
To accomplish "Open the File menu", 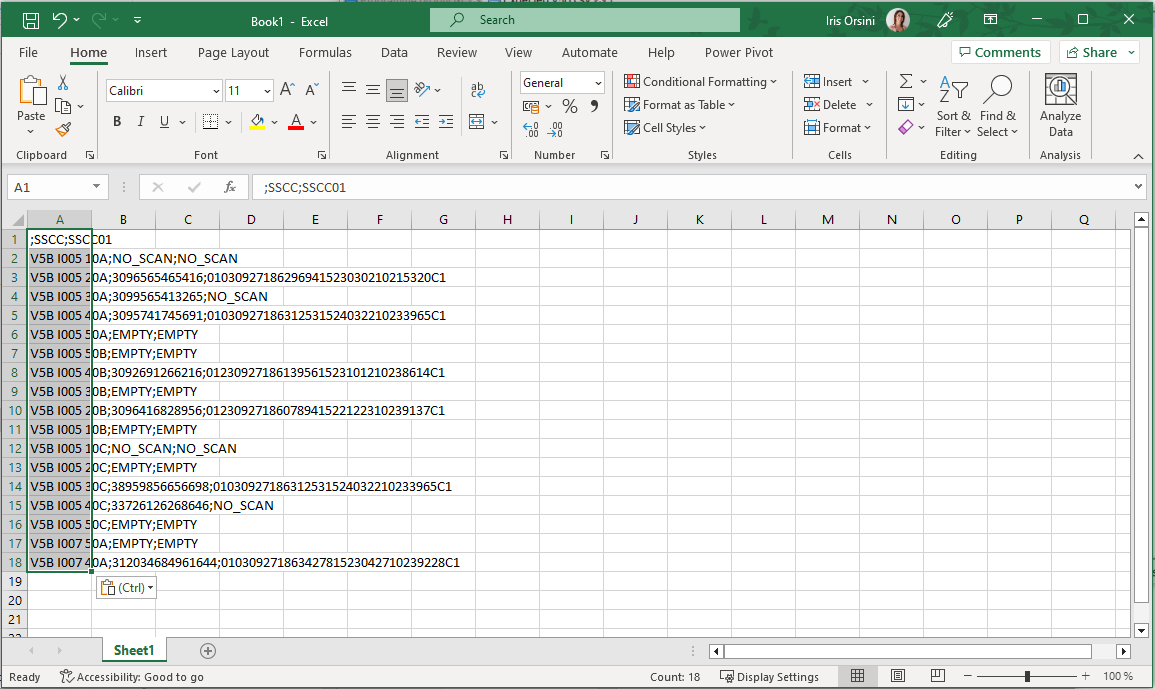I will 28,52.
